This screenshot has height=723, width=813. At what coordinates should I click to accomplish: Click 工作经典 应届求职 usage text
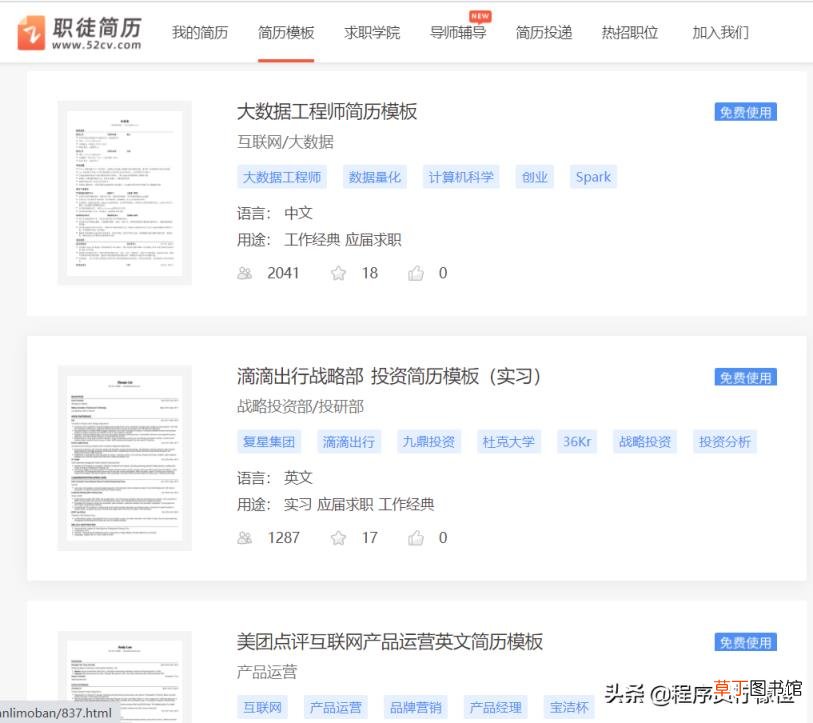(x=343, y=240)
